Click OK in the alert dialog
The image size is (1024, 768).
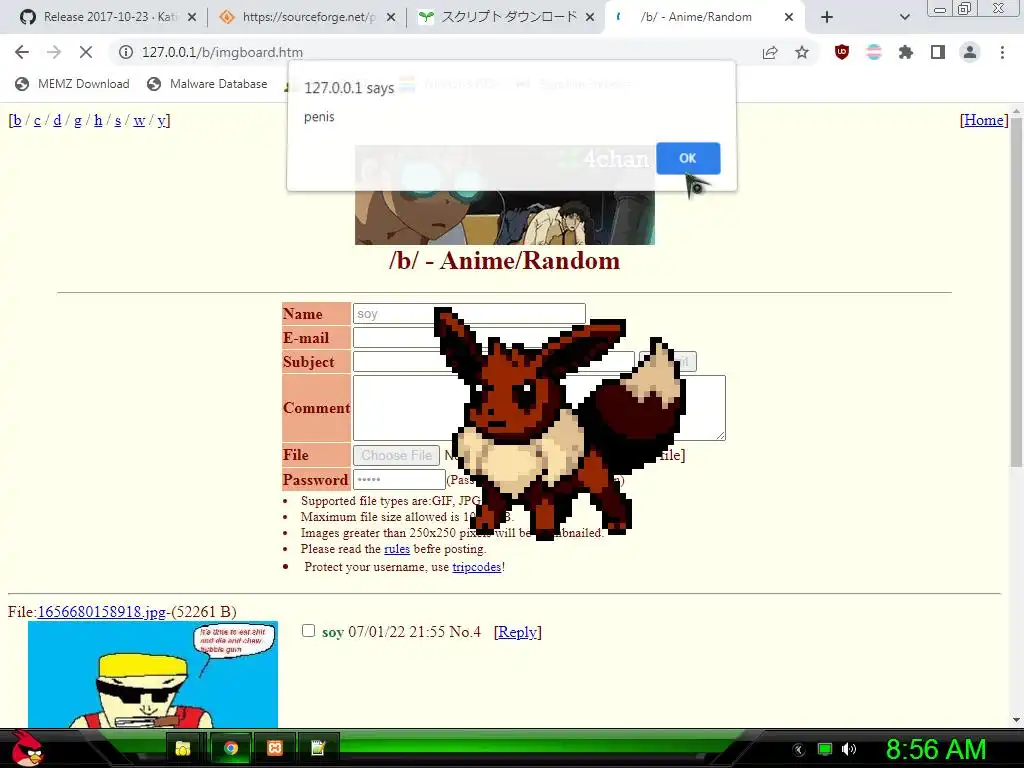point(688,158)
